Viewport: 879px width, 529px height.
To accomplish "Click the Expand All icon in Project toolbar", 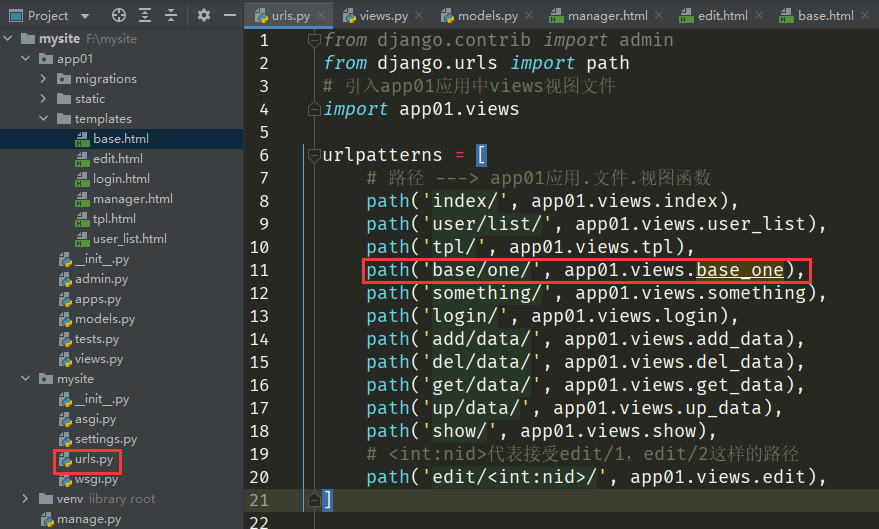I will [x=146, y=15].
